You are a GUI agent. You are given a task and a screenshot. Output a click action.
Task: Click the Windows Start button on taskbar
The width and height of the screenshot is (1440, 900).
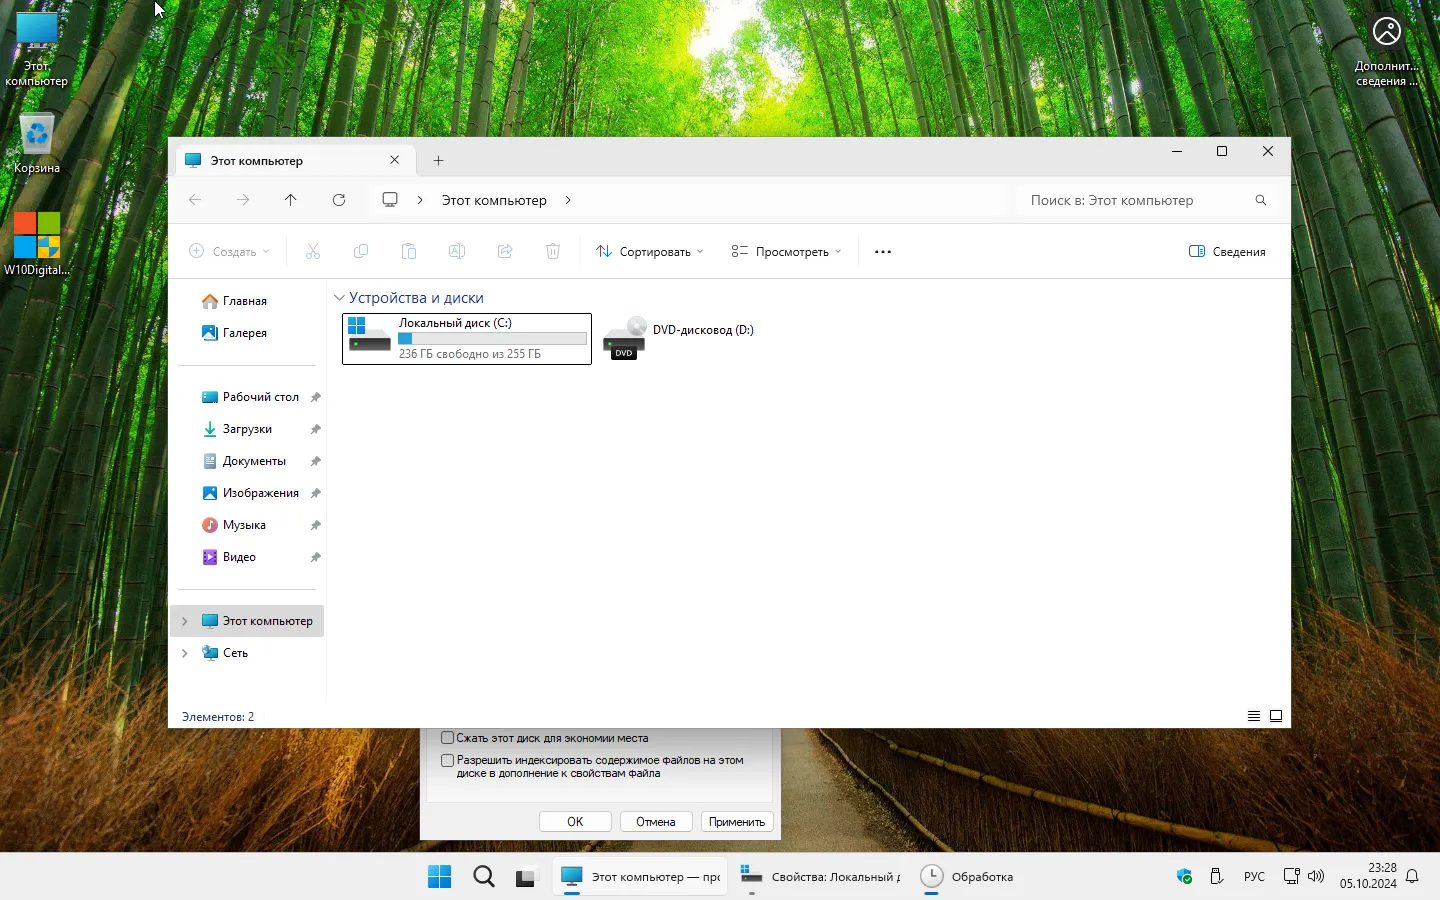(439, 877)
